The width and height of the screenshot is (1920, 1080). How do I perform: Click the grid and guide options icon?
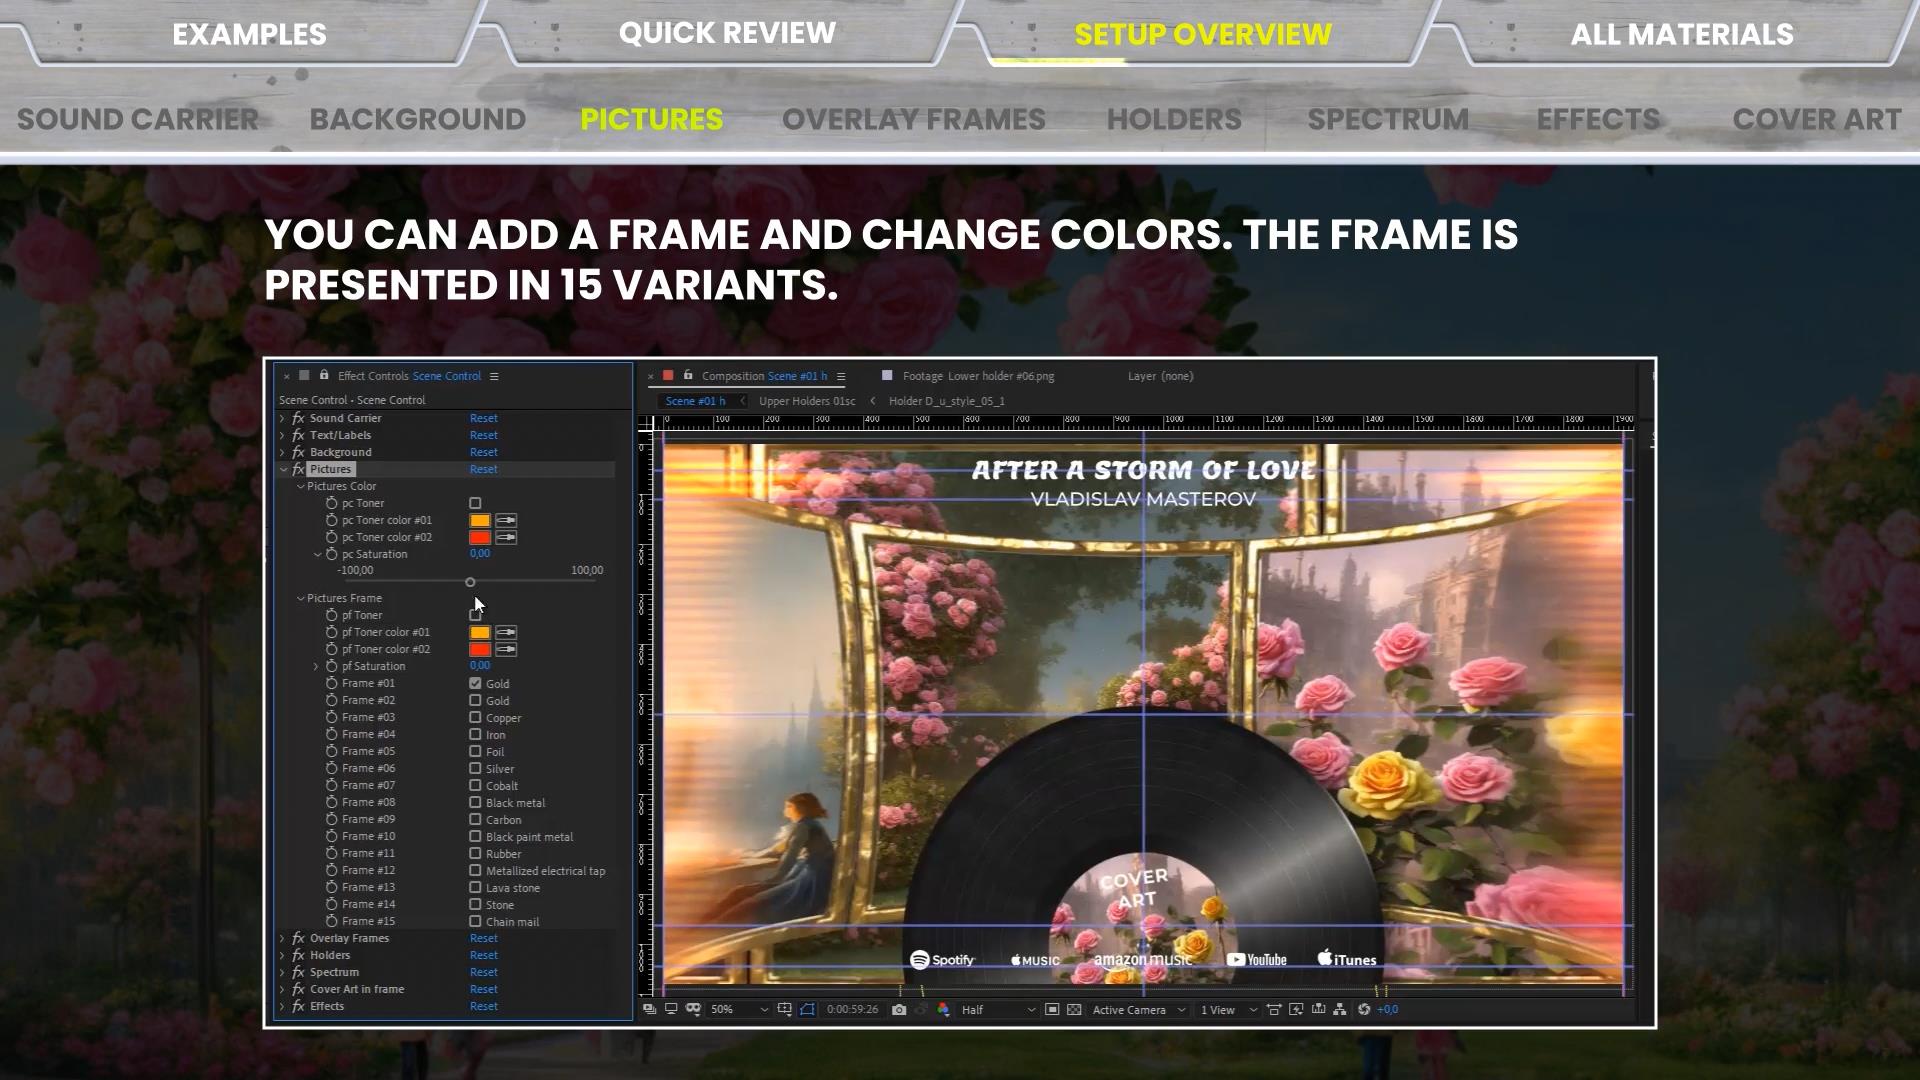[784, 1010]
